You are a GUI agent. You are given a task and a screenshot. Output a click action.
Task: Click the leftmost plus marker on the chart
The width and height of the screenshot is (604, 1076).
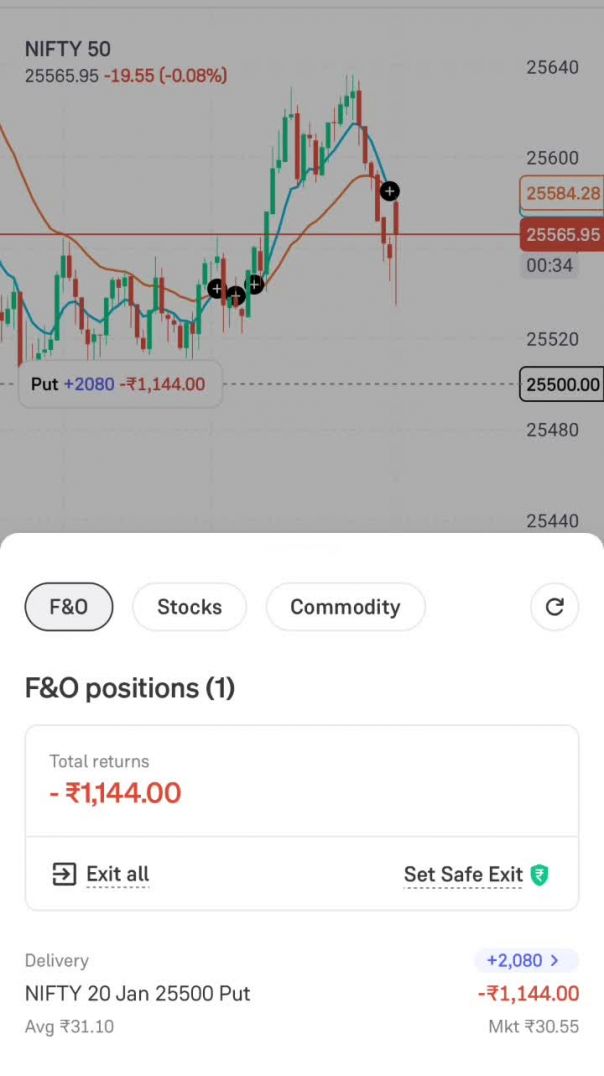pos(216,289)
